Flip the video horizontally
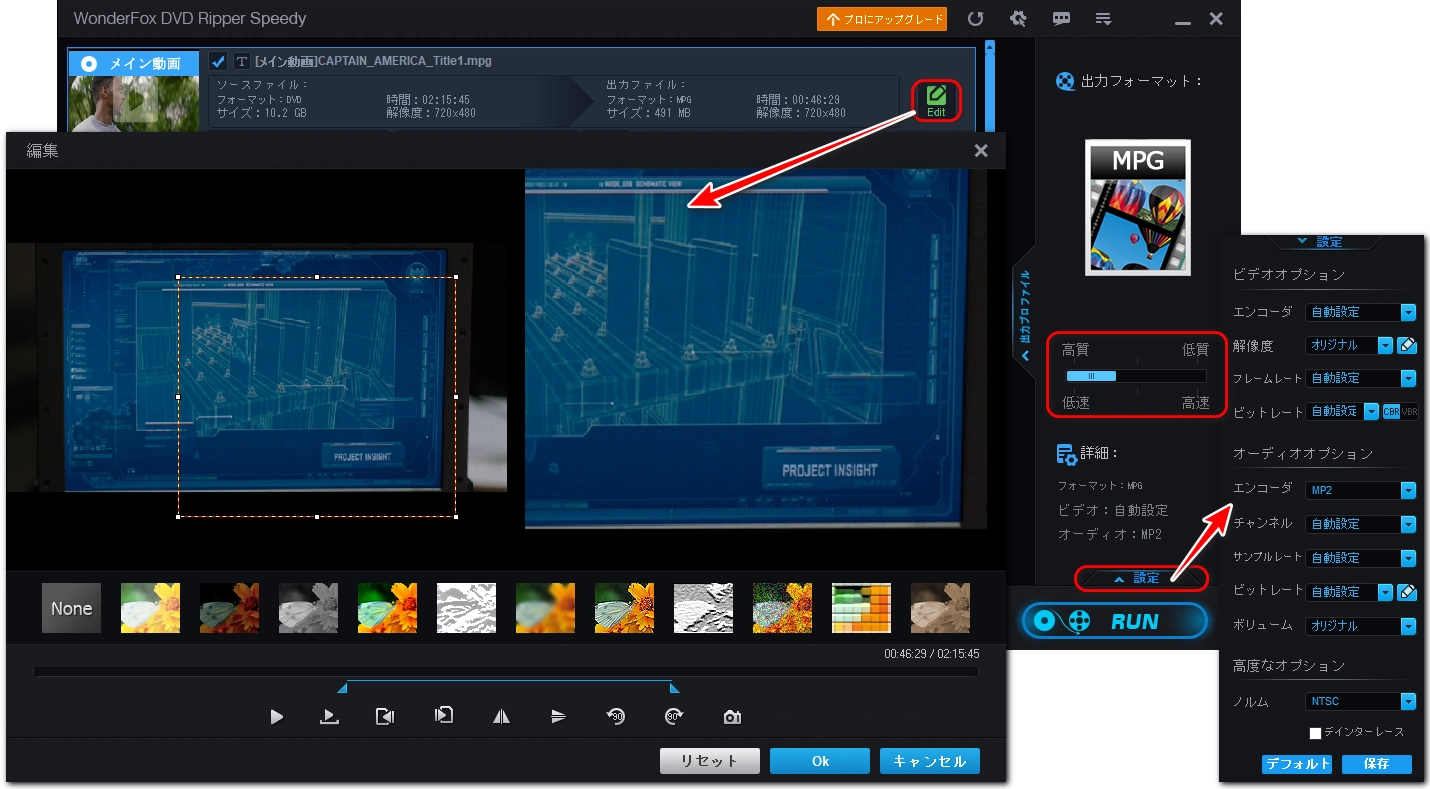1430x789 pixels. coord(502,717)
